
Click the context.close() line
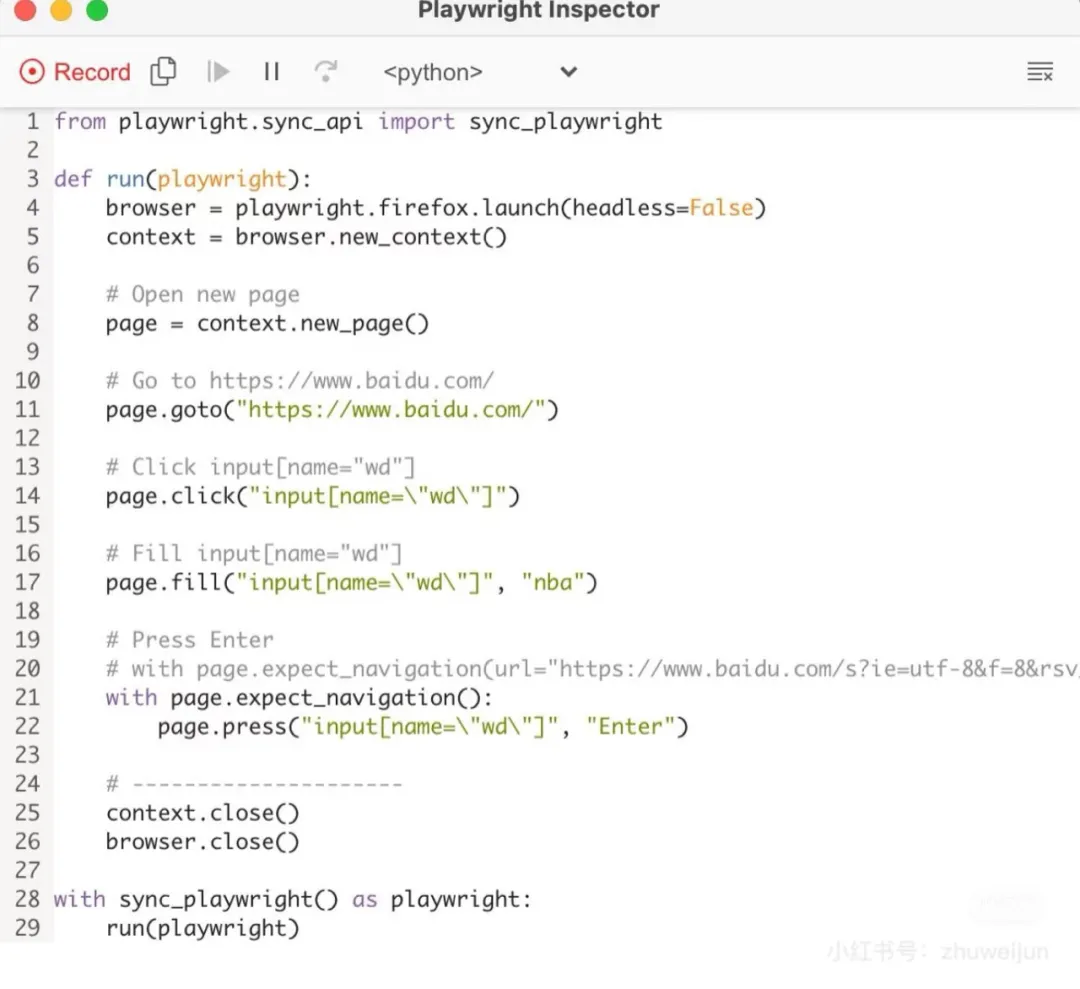[x=202, y=813]
